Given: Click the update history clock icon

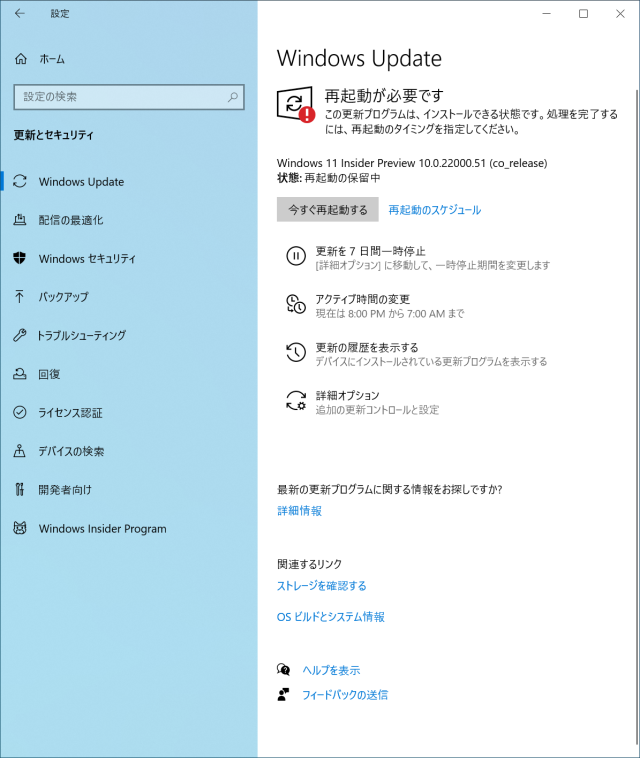Looking at the screenshot, I should 296,352.
